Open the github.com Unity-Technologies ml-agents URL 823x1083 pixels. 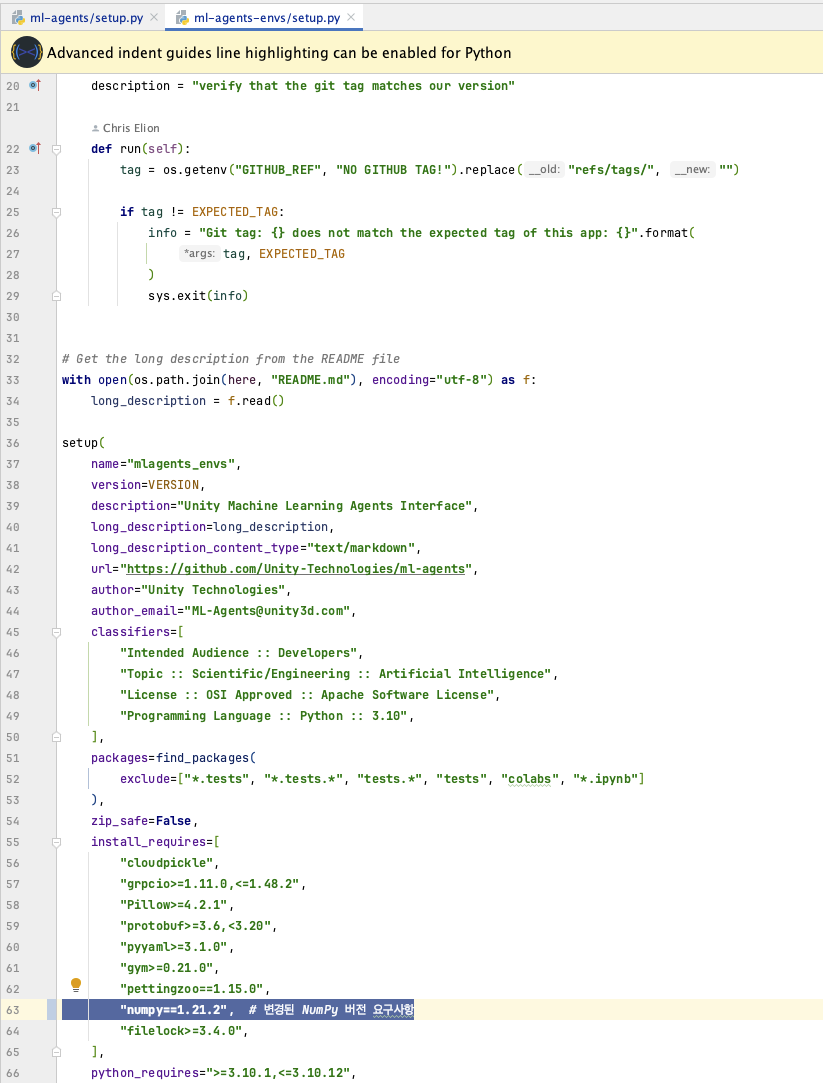click(296, 569)
